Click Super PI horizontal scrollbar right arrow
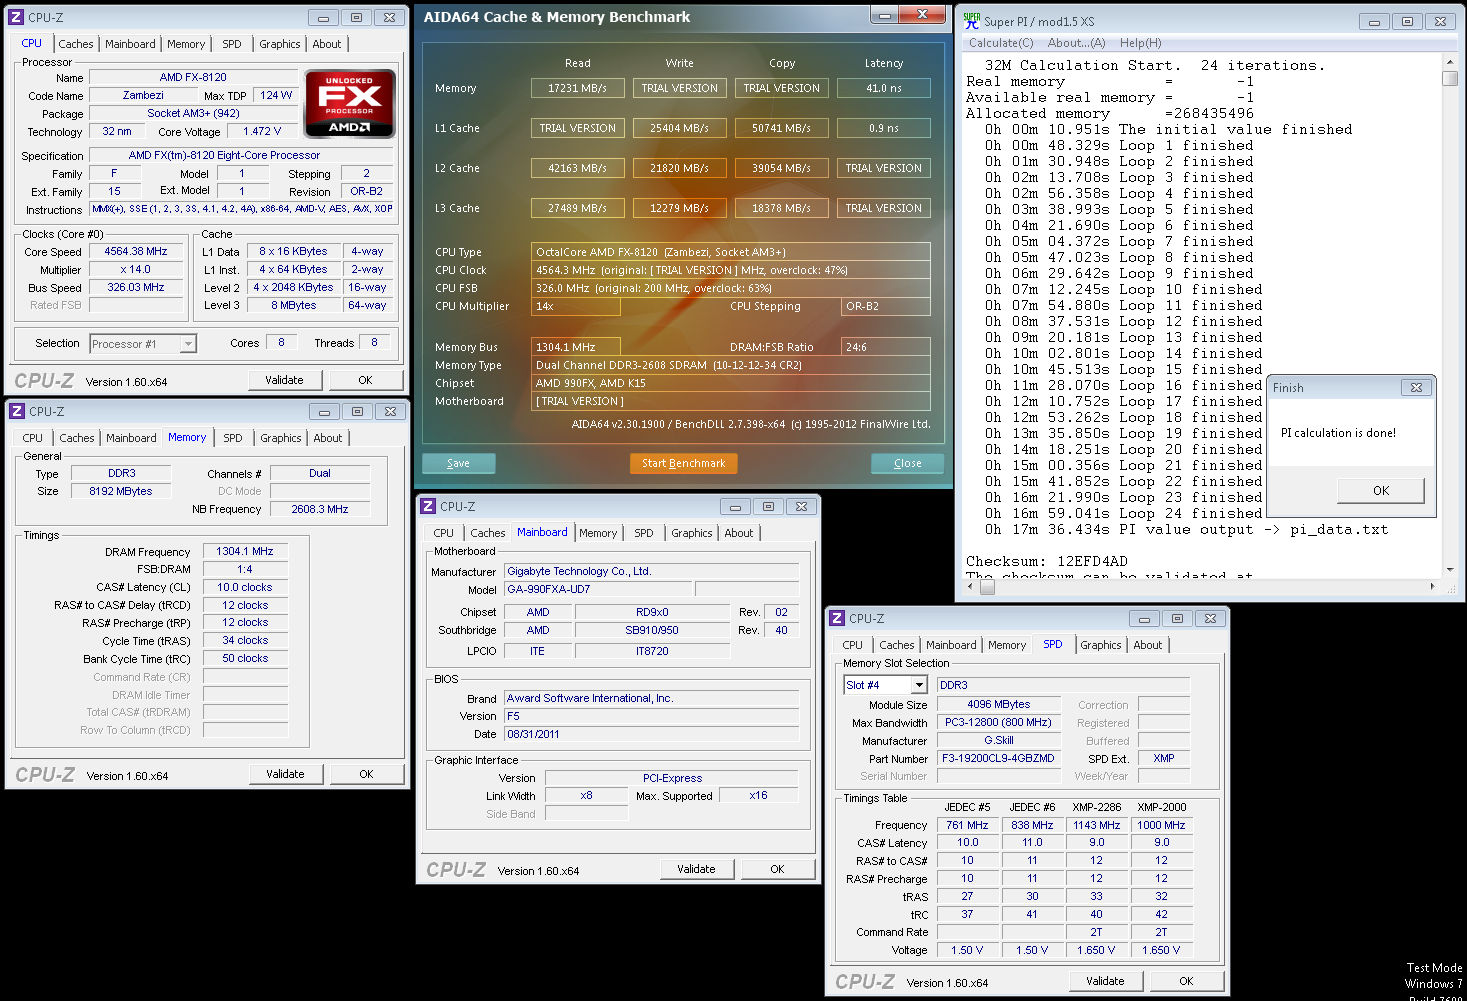Screen dimensions: 1467x1001 click(x=1433, y=587)
